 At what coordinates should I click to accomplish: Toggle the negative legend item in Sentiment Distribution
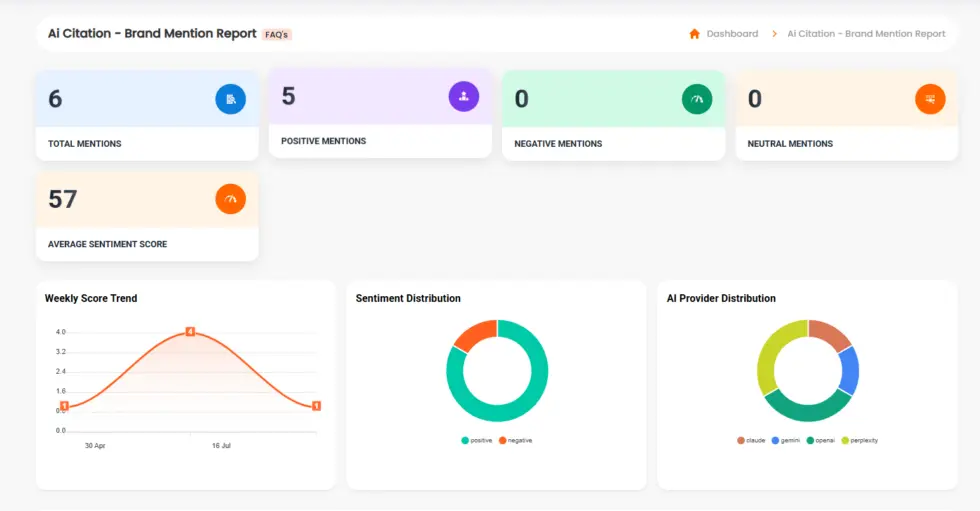tap(516, 440)
